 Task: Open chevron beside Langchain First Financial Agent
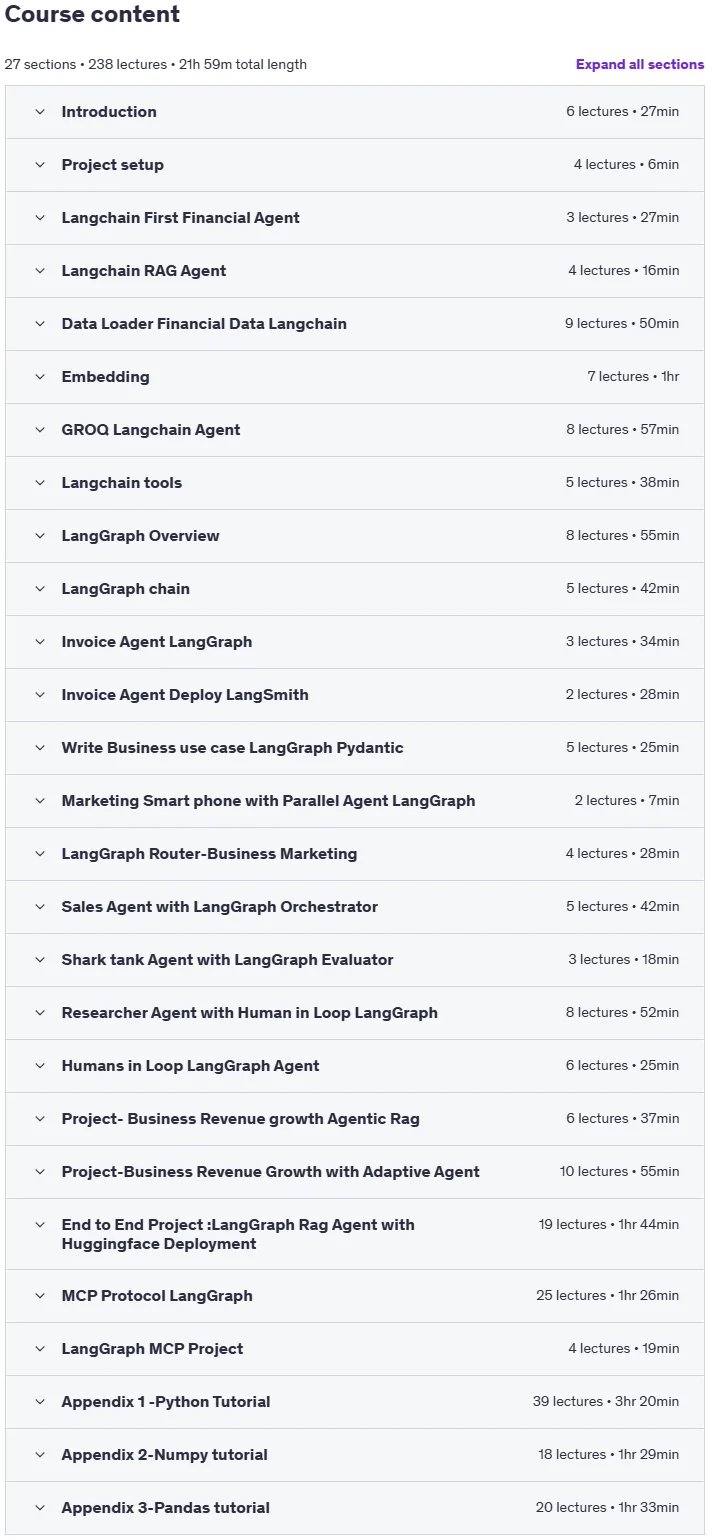pos(40,218)
